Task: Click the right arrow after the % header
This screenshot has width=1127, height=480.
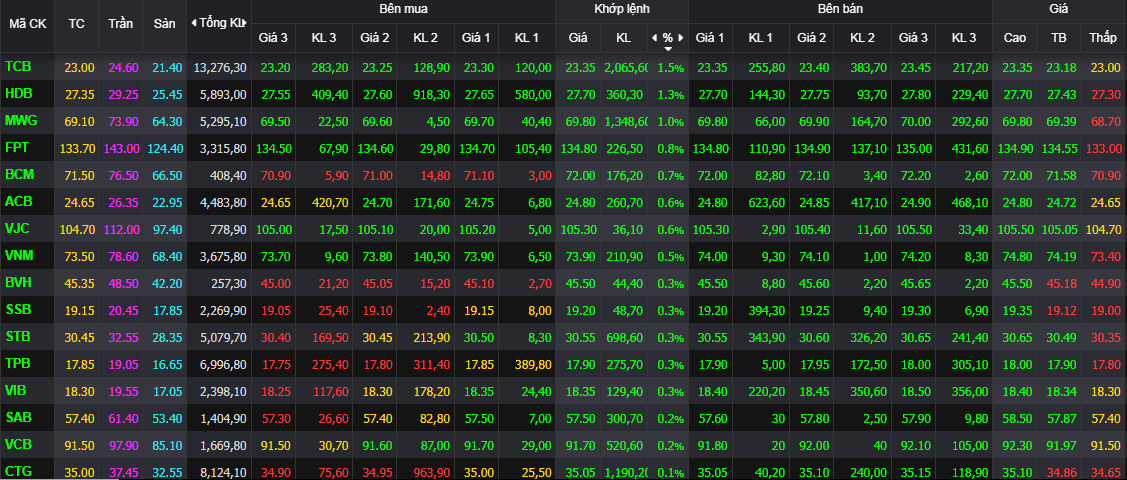Action: (x=679, y=37)
